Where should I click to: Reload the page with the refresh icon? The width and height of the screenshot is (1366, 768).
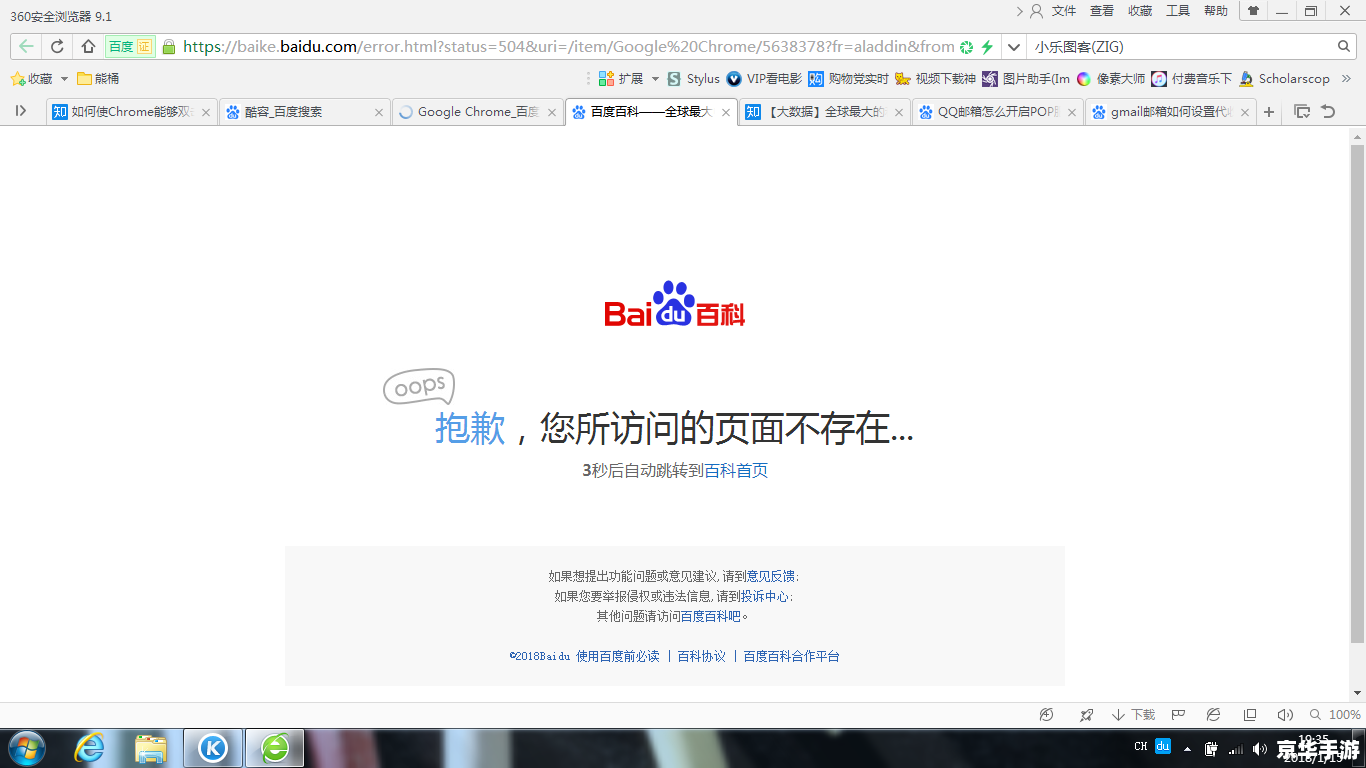[x=58, y=46]
